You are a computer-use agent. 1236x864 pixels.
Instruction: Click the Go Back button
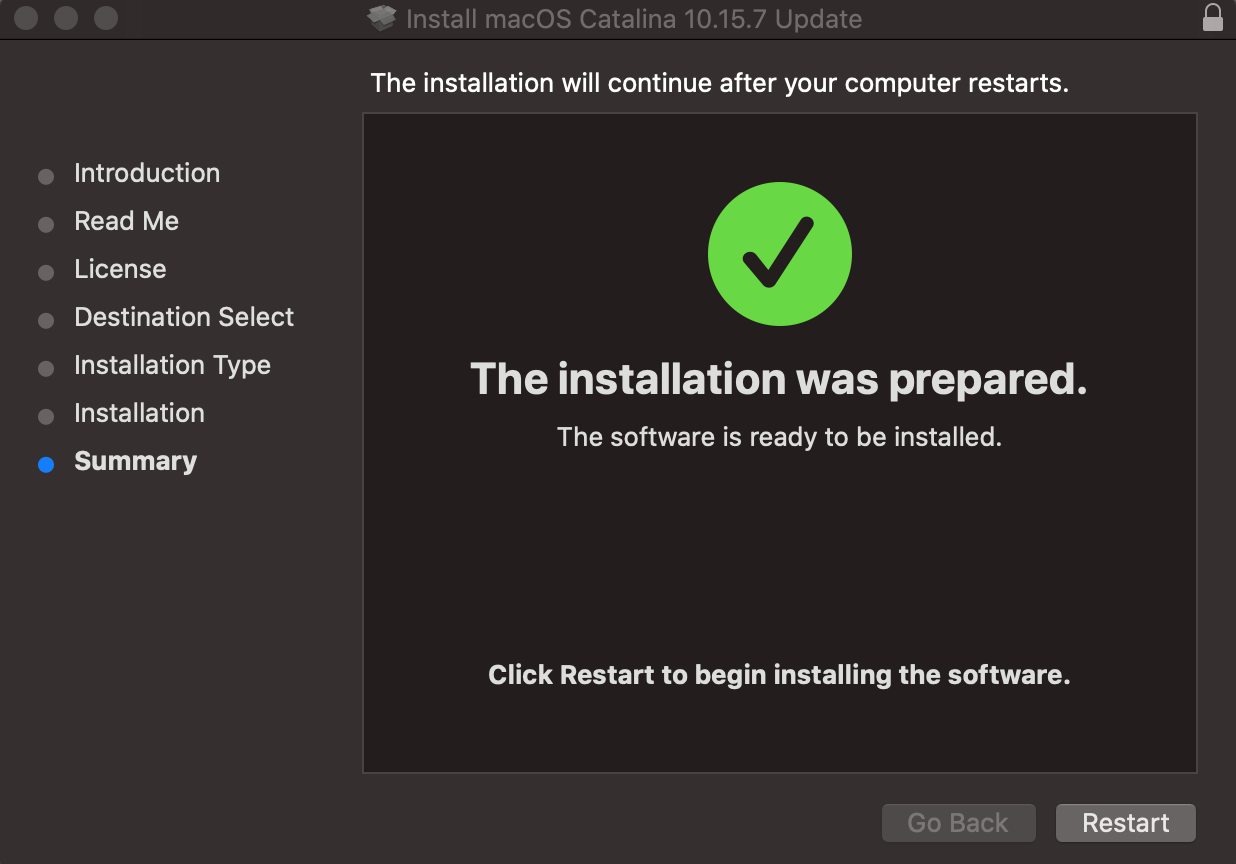tap(957, 823)
